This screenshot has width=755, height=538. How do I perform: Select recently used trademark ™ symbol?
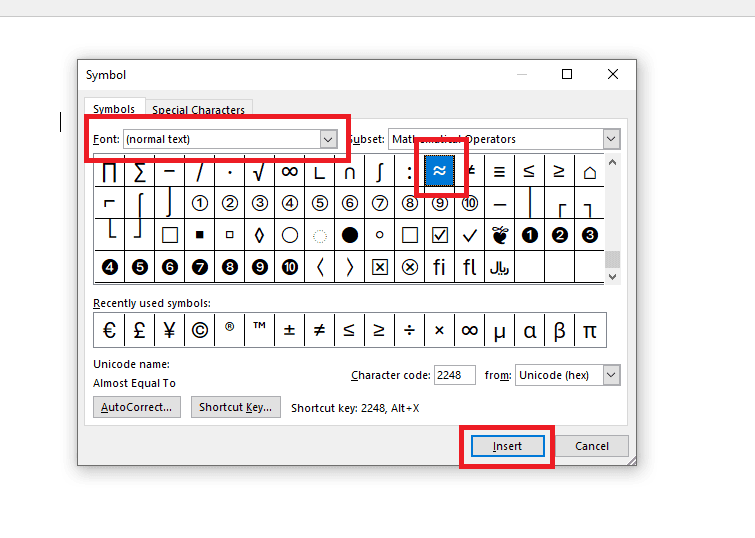pos(260,330)
